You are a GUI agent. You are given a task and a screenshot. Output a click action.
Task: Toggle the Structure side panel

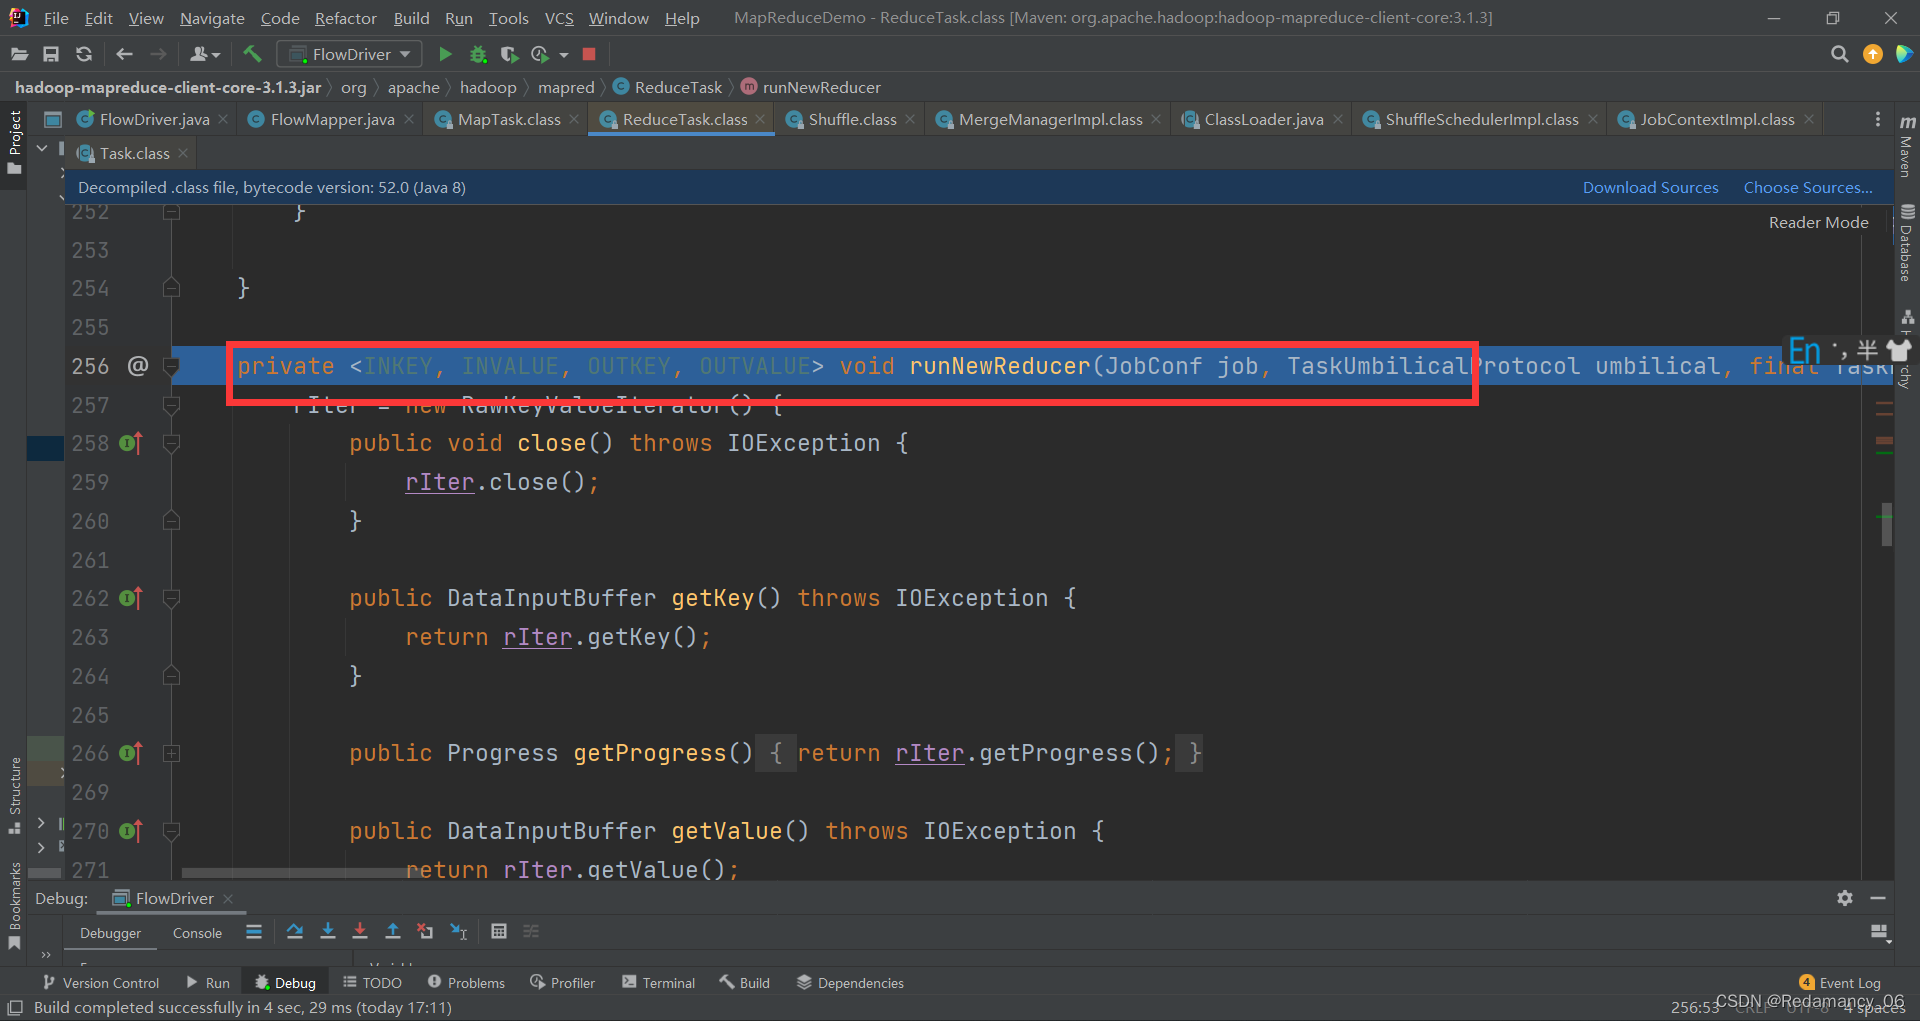[x=14, y=795]
